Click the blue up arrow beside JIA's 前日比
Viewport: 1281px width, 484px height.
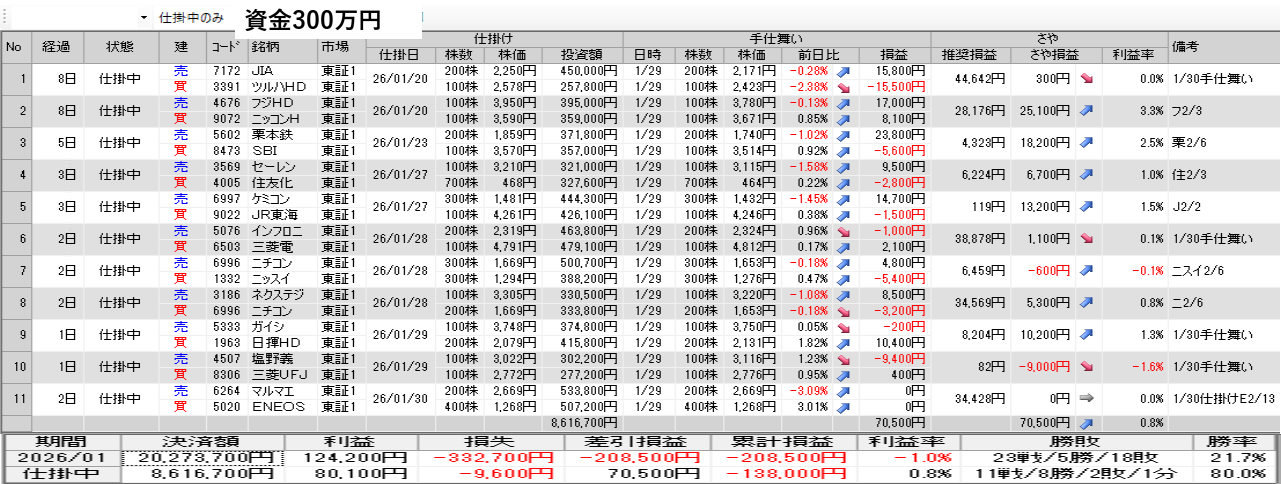coord(843,72)
